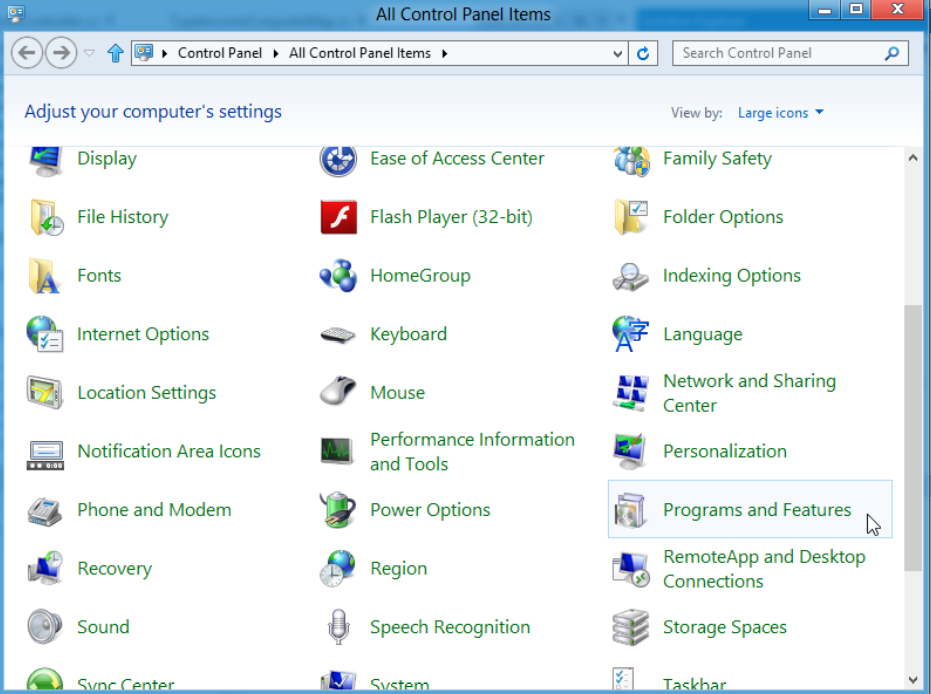Click the All Control Panel Items breadcrumb
The image size is (931, 694).
point(360,53)
